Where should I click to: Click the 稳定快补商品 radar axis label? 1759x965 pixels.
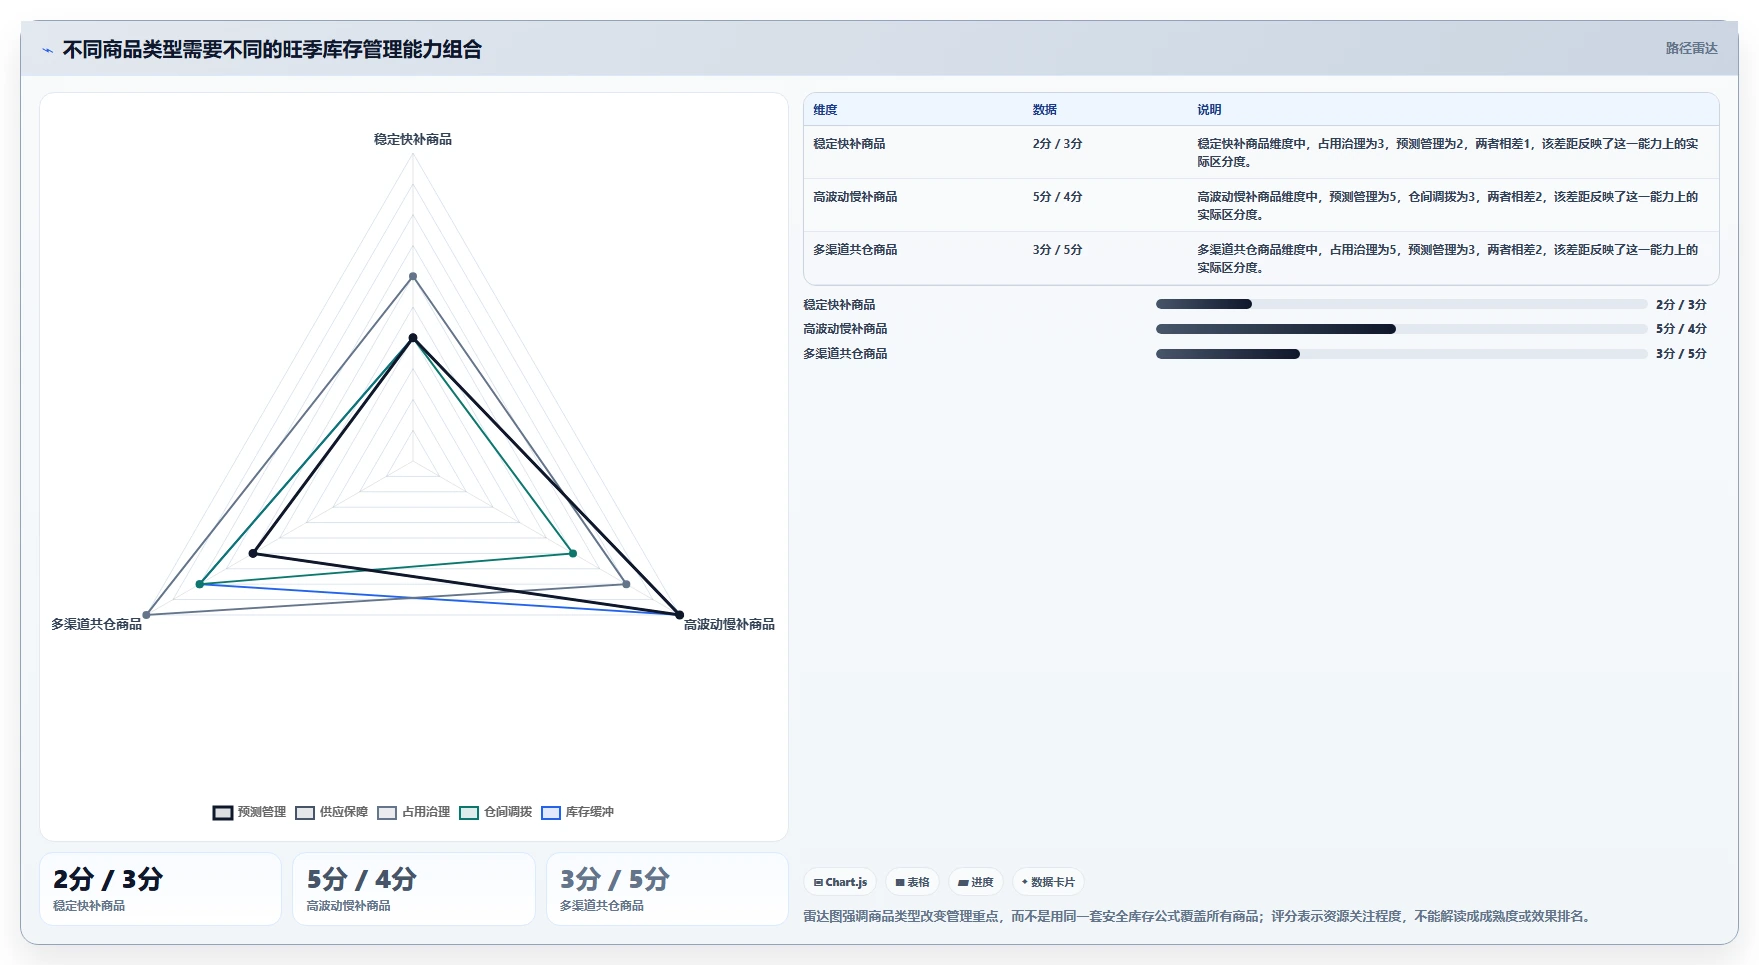click(x=413, y=139)
